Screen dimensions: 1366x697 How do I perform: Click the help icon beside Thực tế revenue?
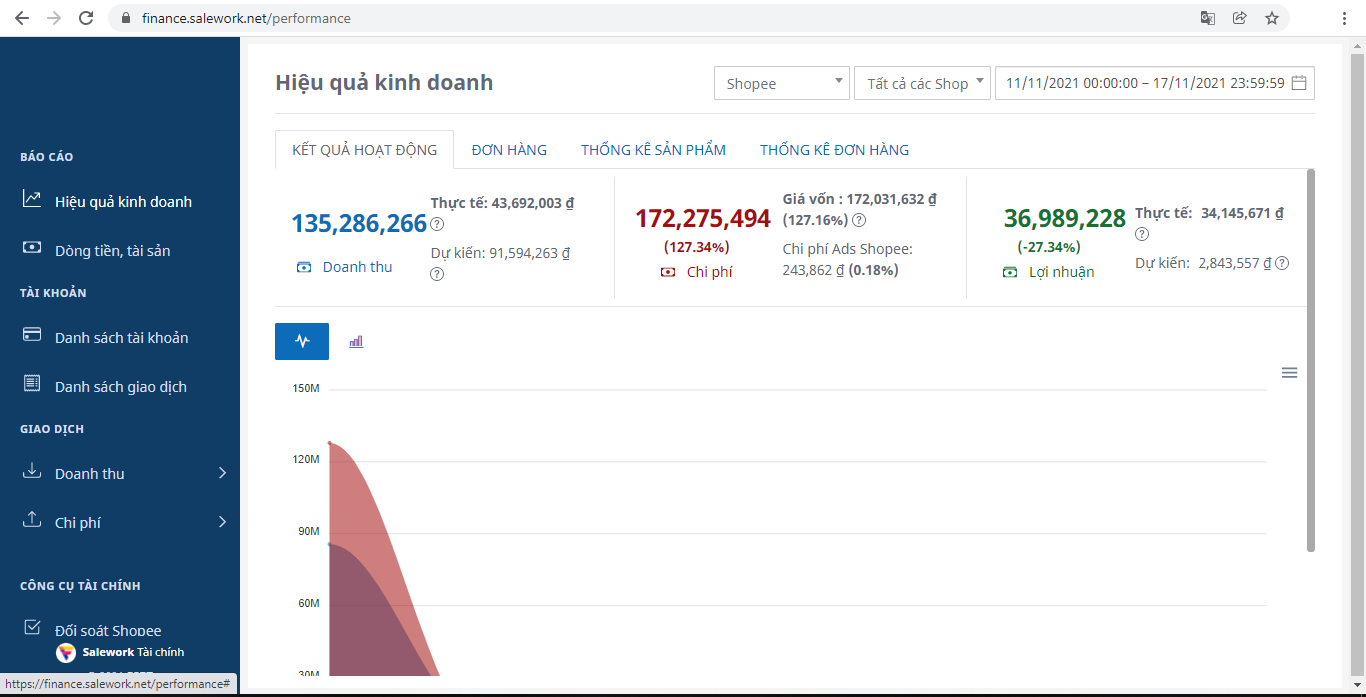click(x=437, y=224)
